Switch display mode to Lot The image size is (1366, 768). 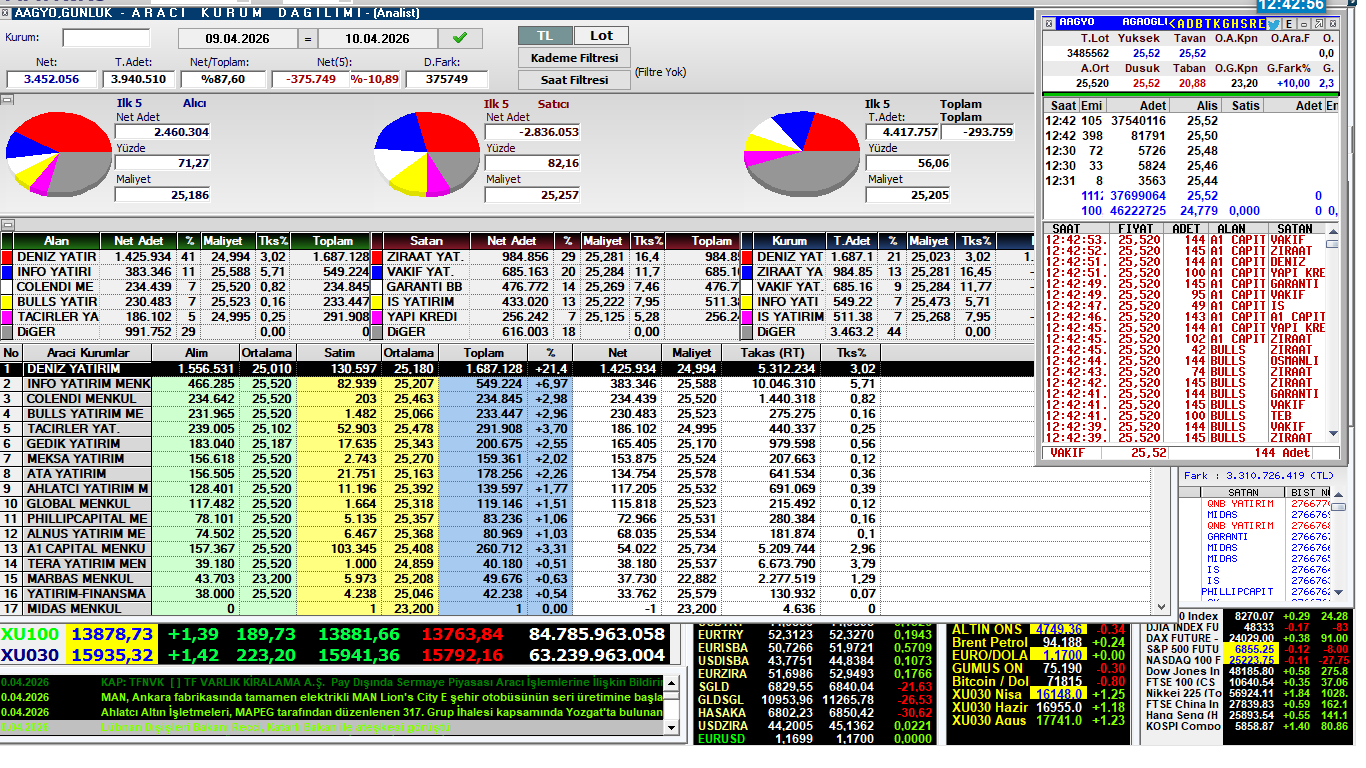[x=602, y=36]
